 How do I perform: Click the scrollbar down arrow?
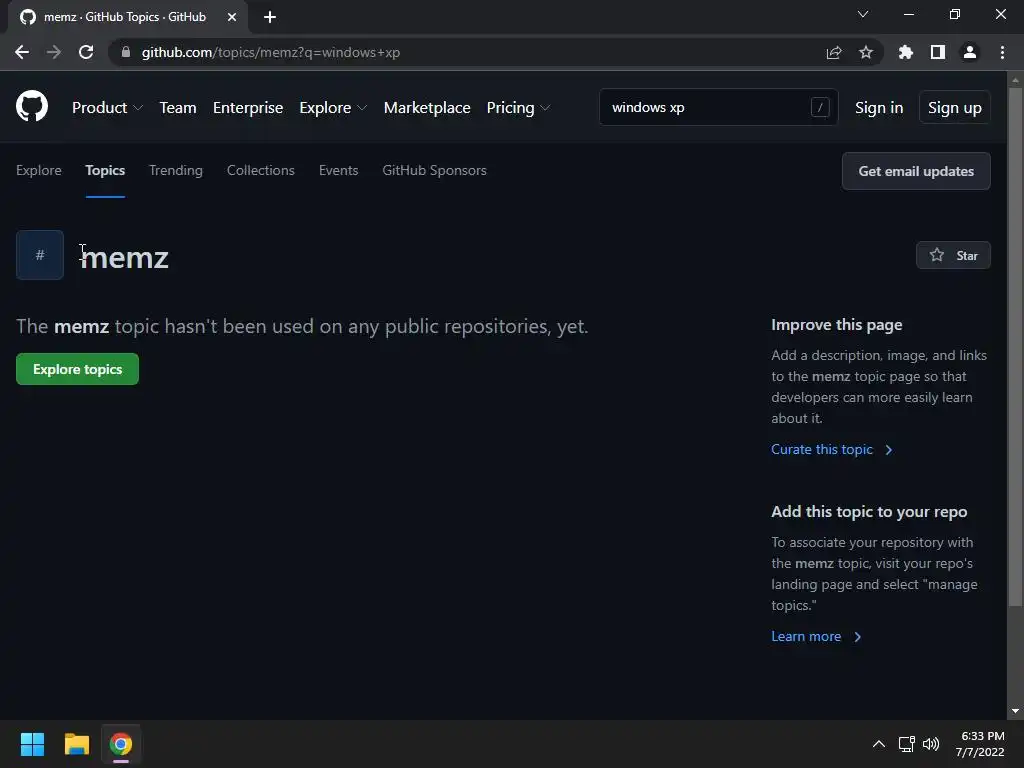point(1015,711)
